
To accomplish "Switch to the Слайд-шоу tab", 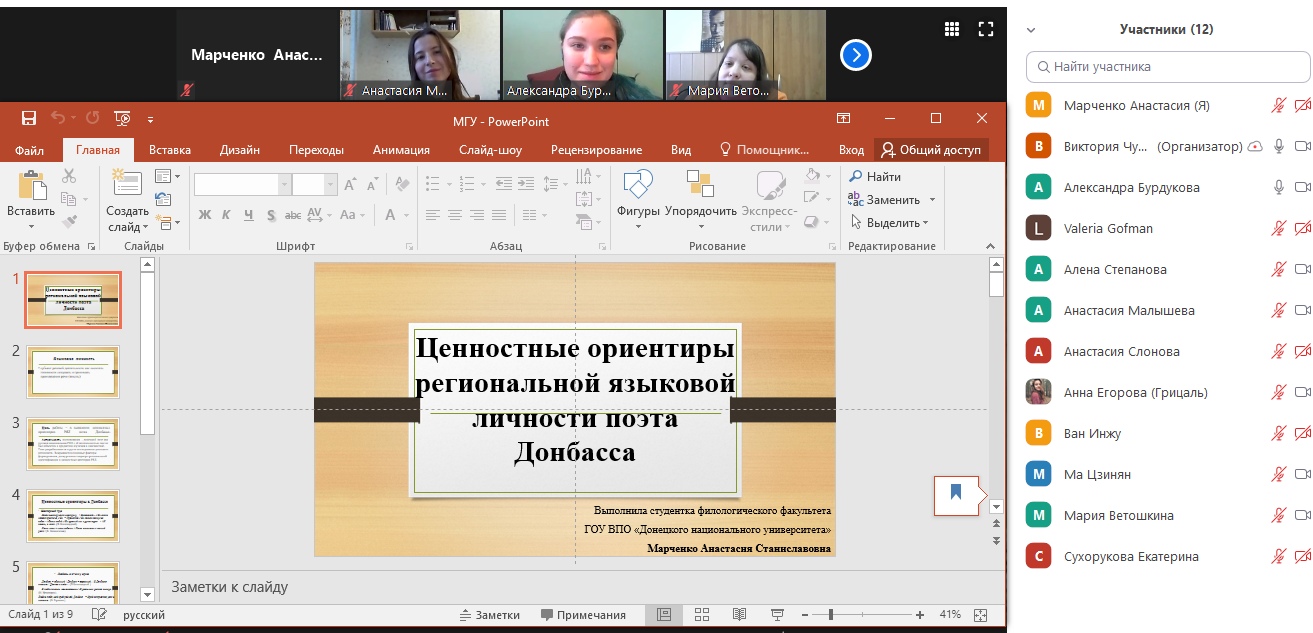I will pyautogui.click(x=490, y=150).
